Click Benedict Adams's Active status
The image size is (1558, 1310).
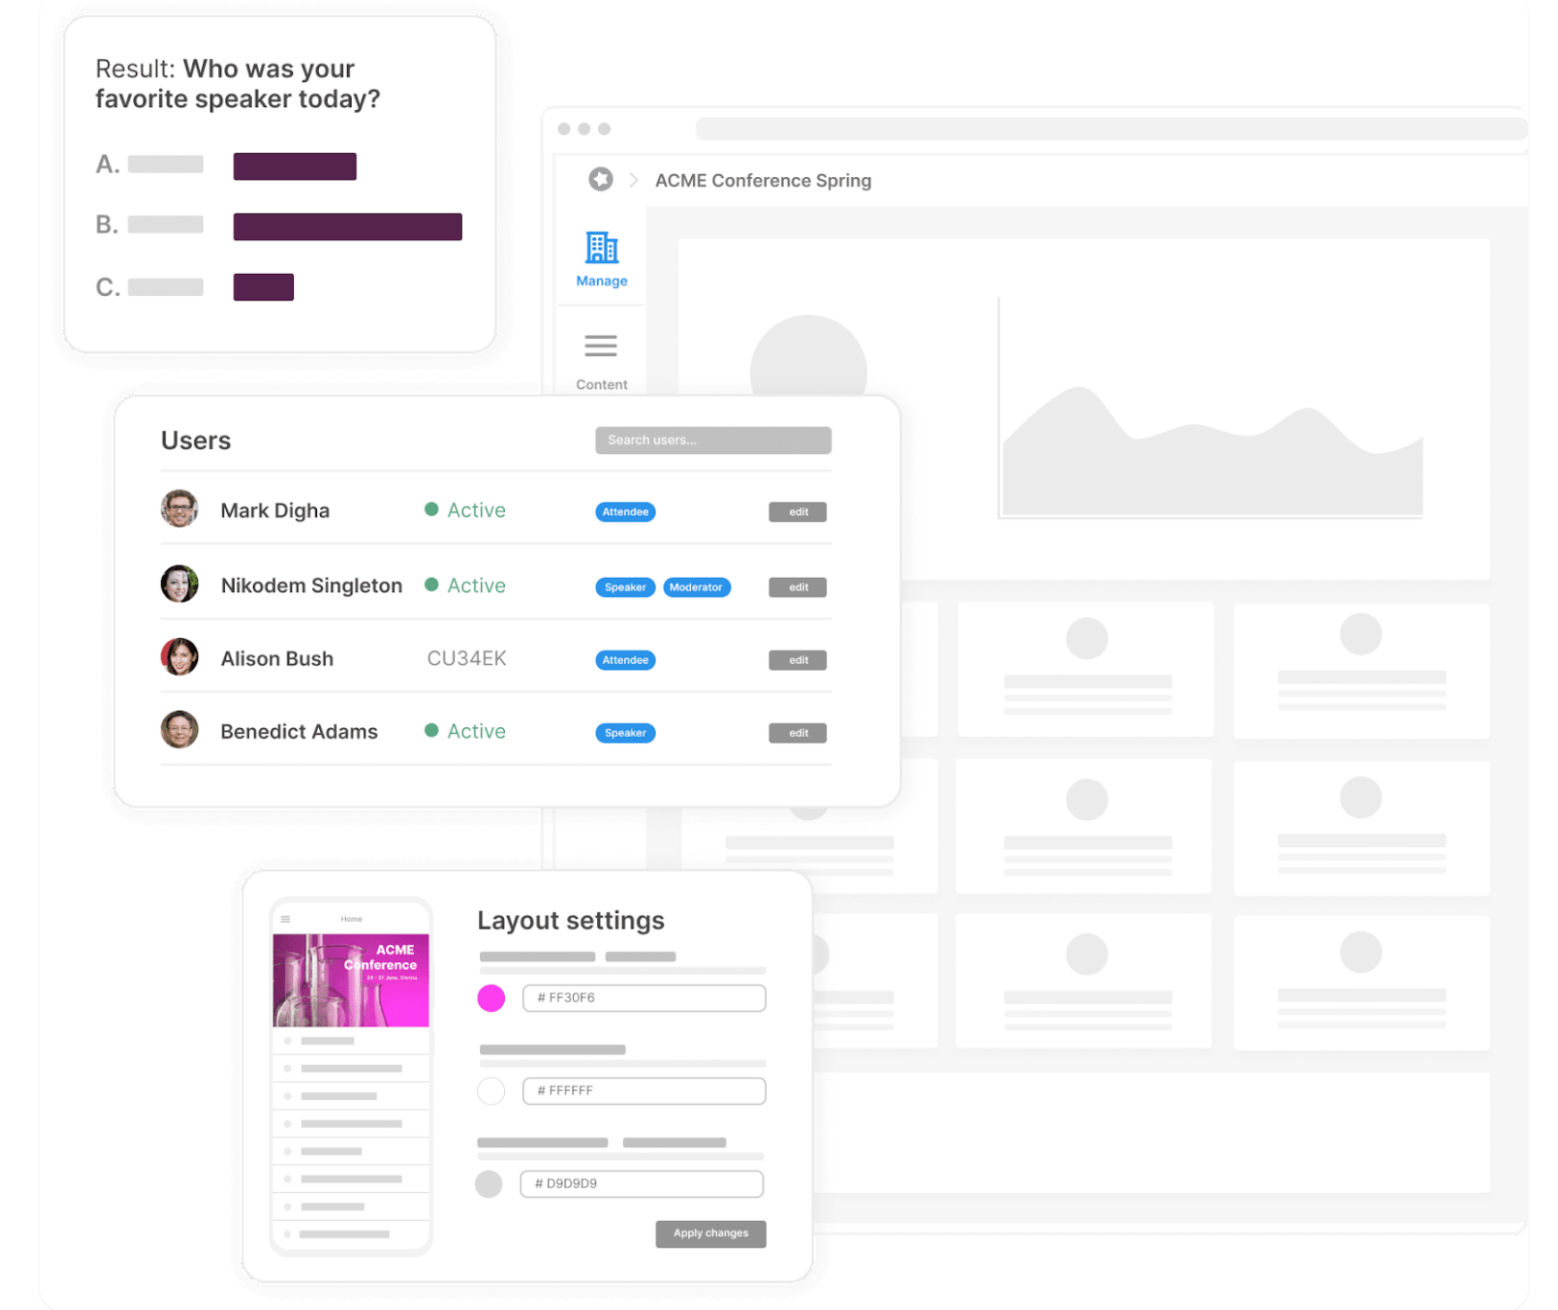click(x=465, y=731)
